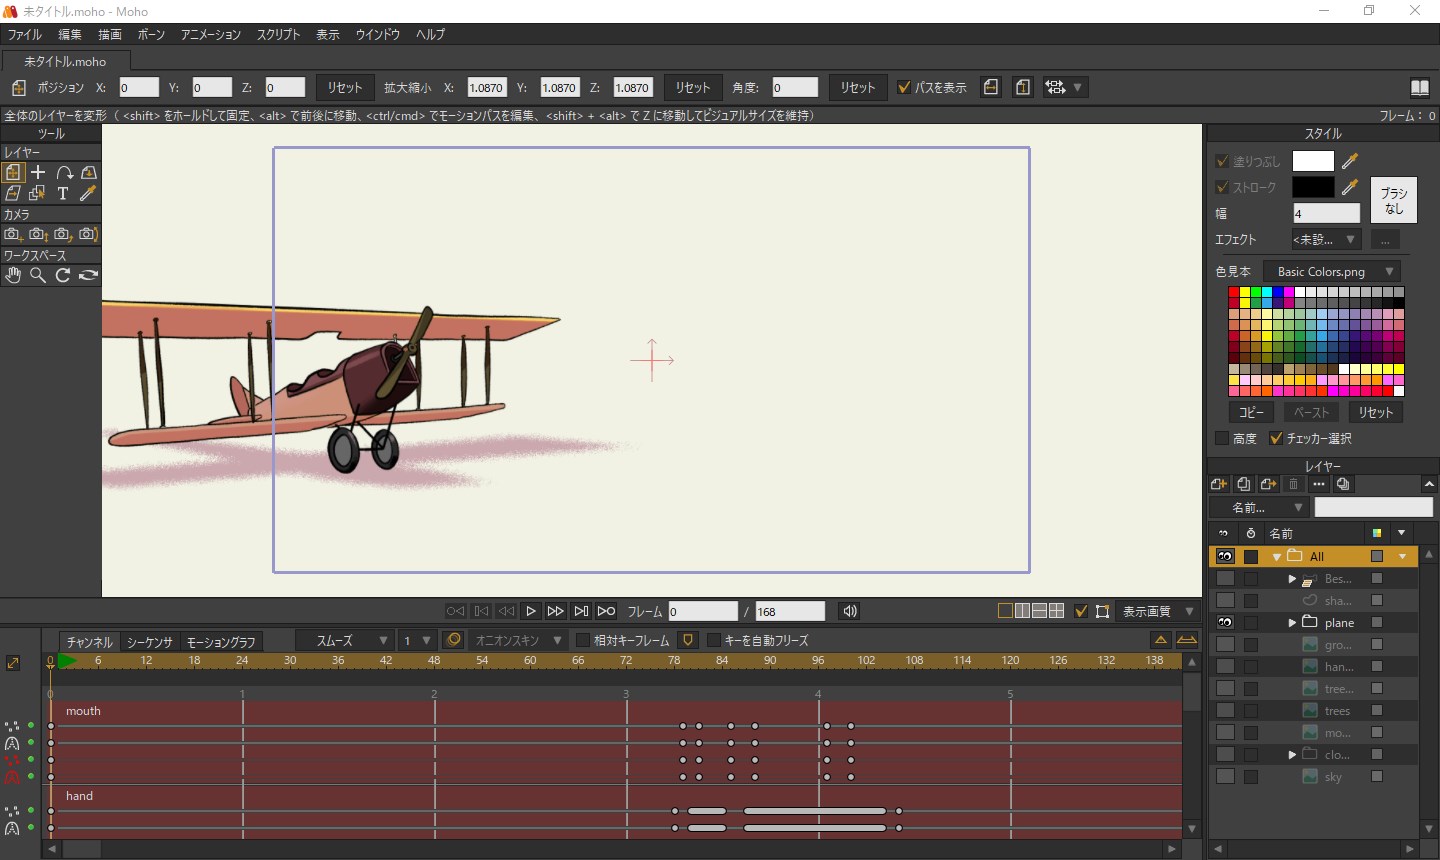Select the Rotate Workspace tool
This screenshot has width=1440, height=860.
pos(63,275)
